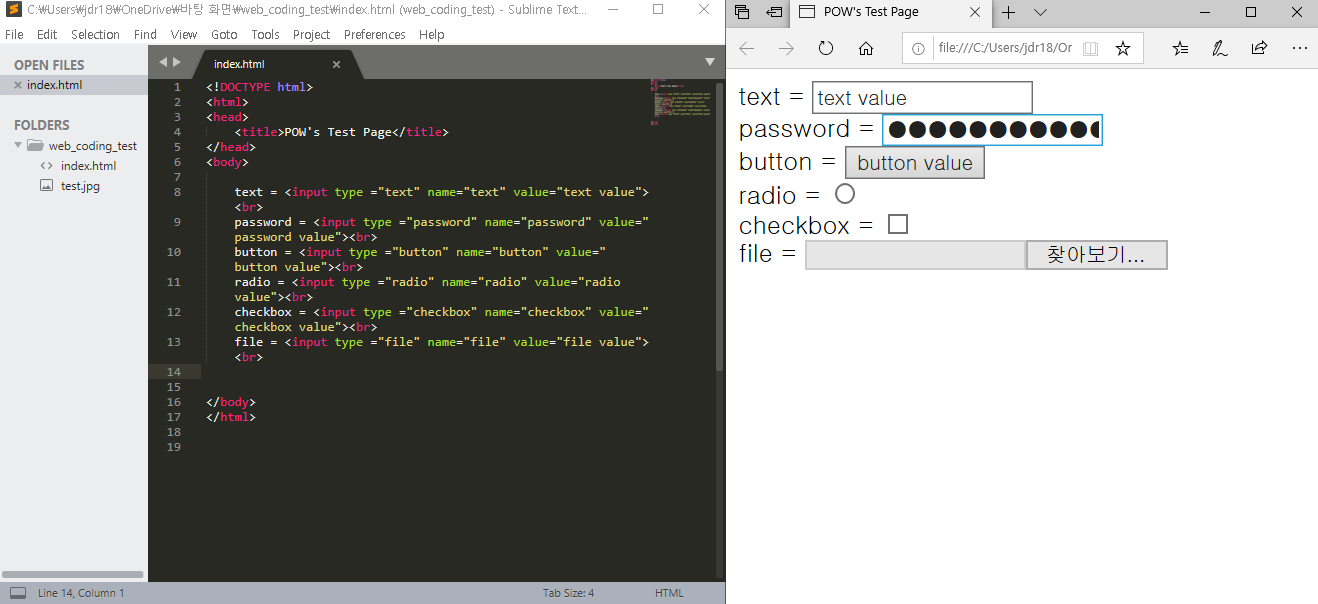The width and height of the screenshot is (1318, 604).
Task: Click the text value input field
Action: click(x=922, y=98)
